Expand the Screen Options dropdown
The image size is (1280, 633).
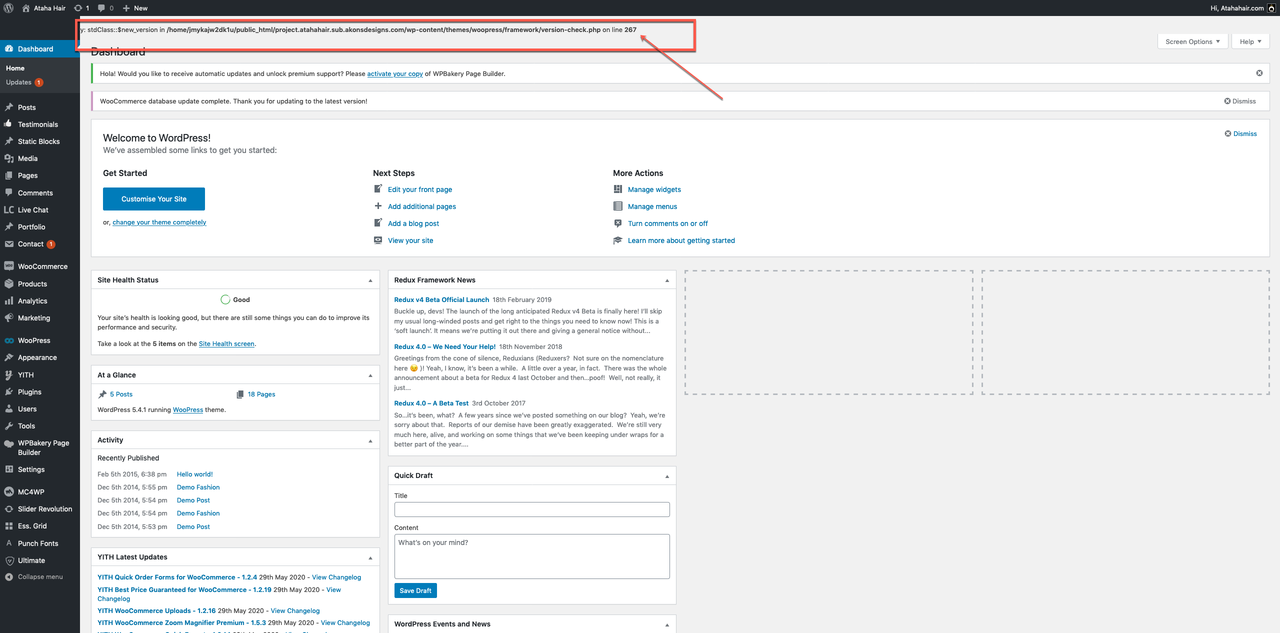click(1192, 41)
